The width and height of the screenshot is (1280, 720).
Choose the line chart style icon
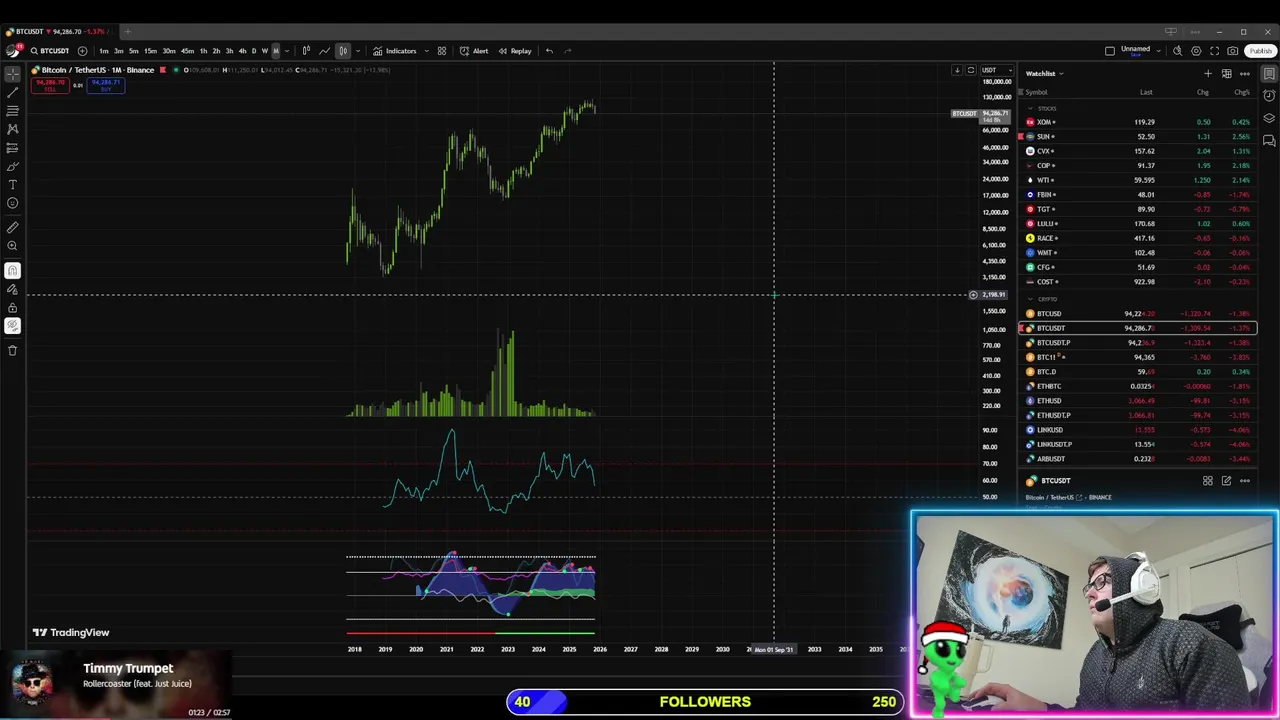pos(324,51)
